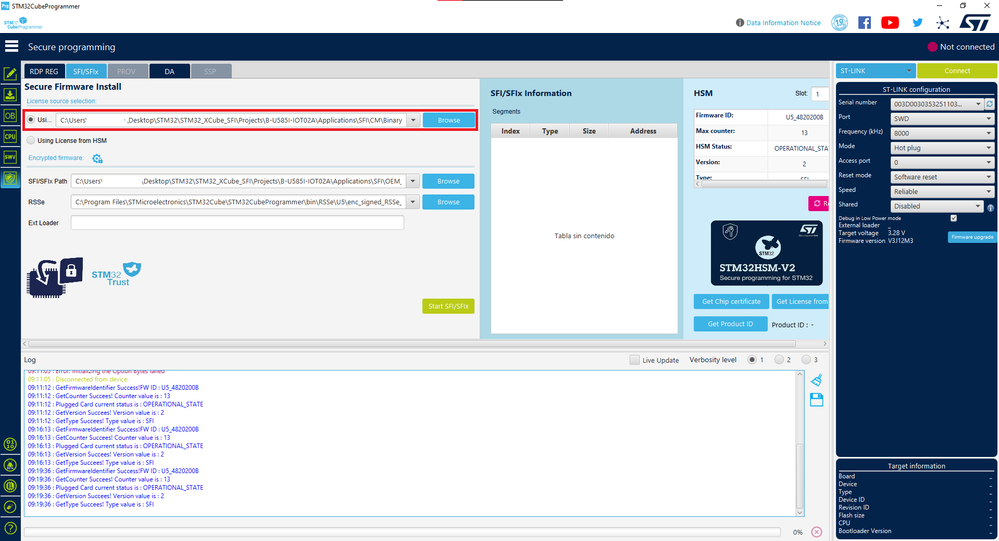
Task: Open the ST-LINK interface dropdown
Action: (875, 71)
